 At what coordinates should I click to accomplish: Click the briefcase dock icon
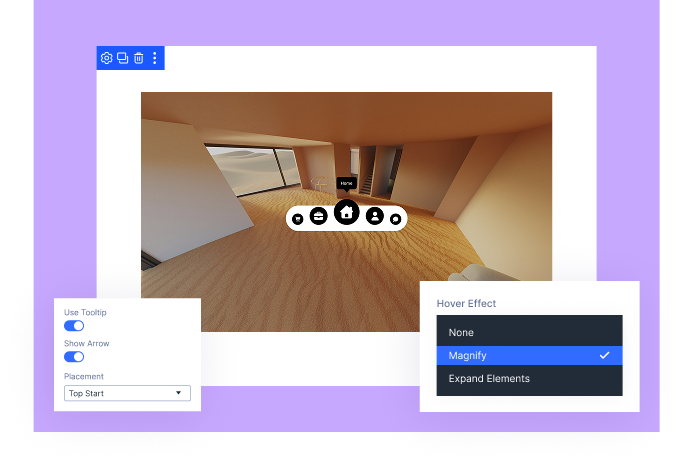pyautogui.click(x=318, y=216)
